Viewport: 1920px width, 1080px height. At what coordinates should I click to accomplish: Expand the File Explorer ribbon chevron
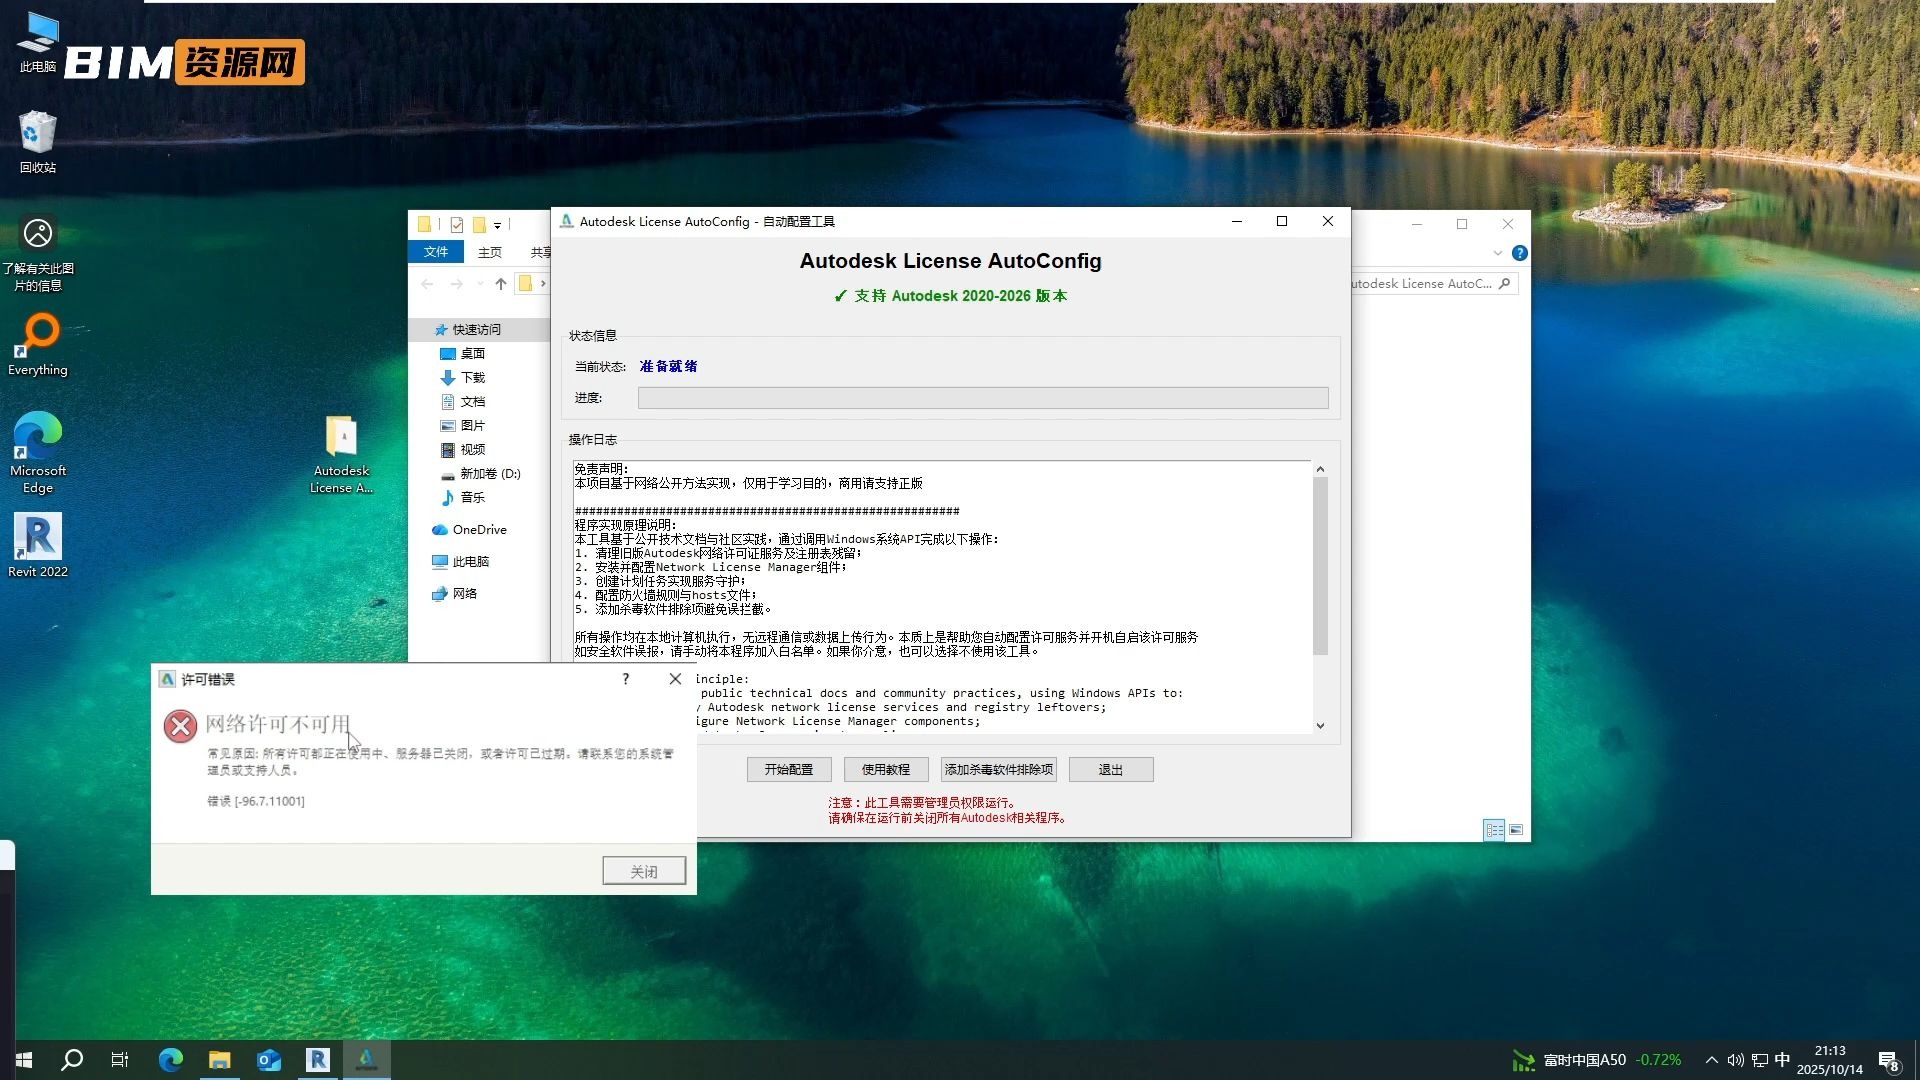tap(1497, 253)
